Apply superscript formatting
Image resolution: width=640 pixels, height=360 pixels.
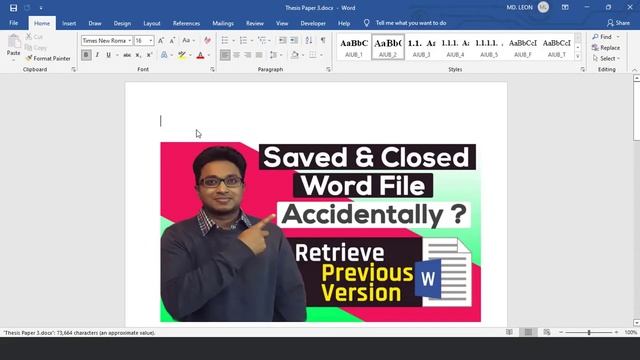tap(149, 55)
